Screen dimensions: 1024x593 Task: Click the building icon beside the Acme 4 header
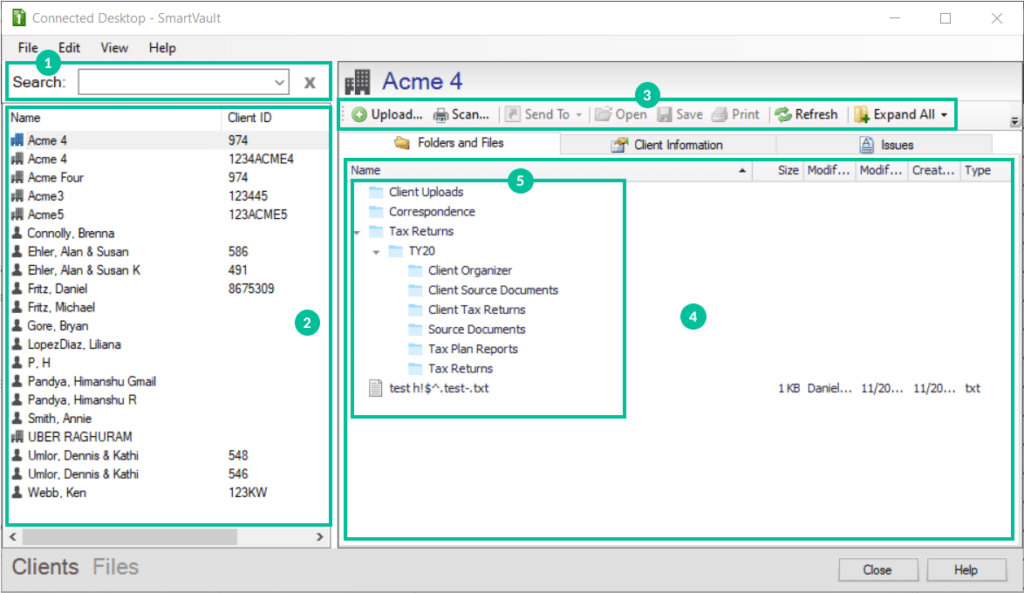[x=357, y=80]
